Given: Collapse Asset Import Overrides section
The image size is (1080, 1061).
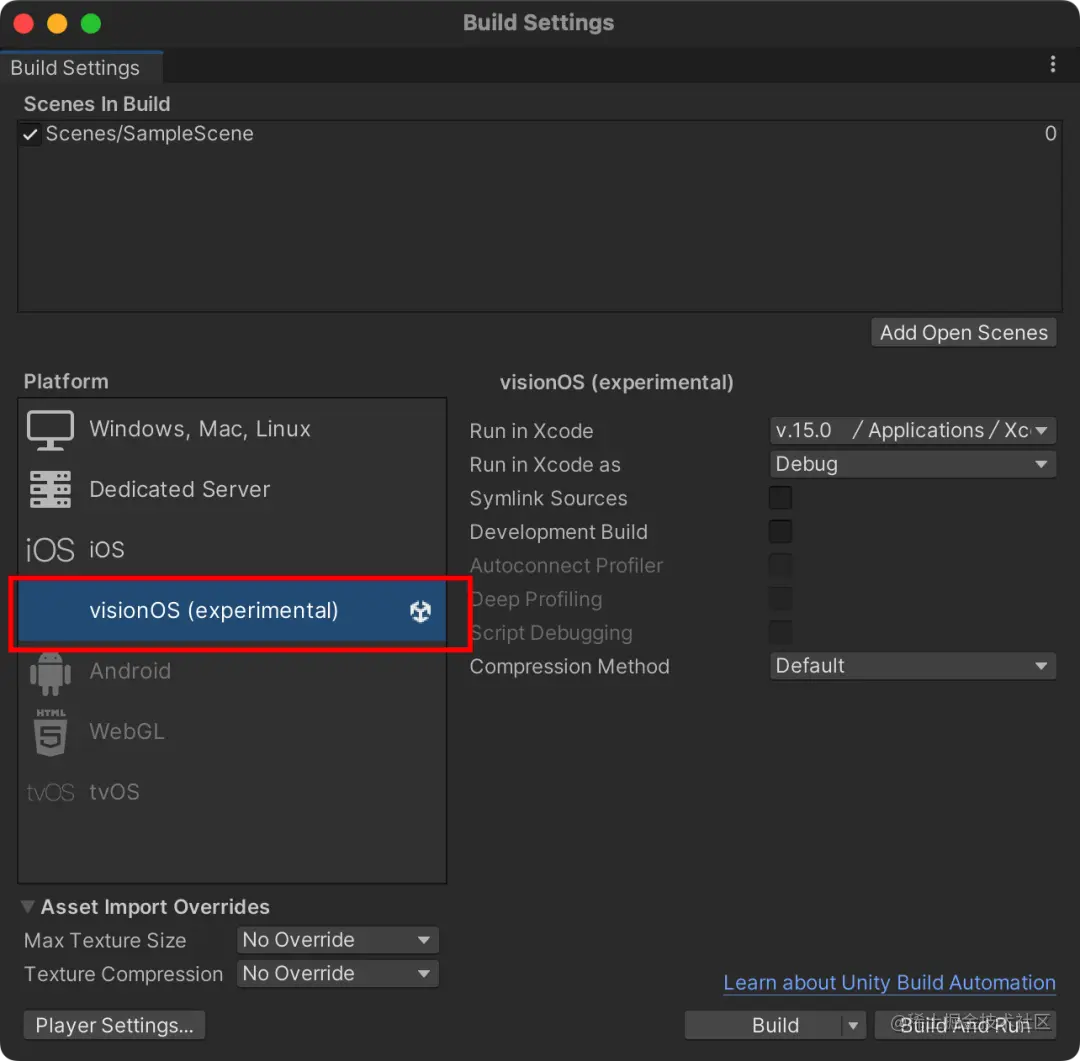Looking at the screenshot, I should (28, 907).
